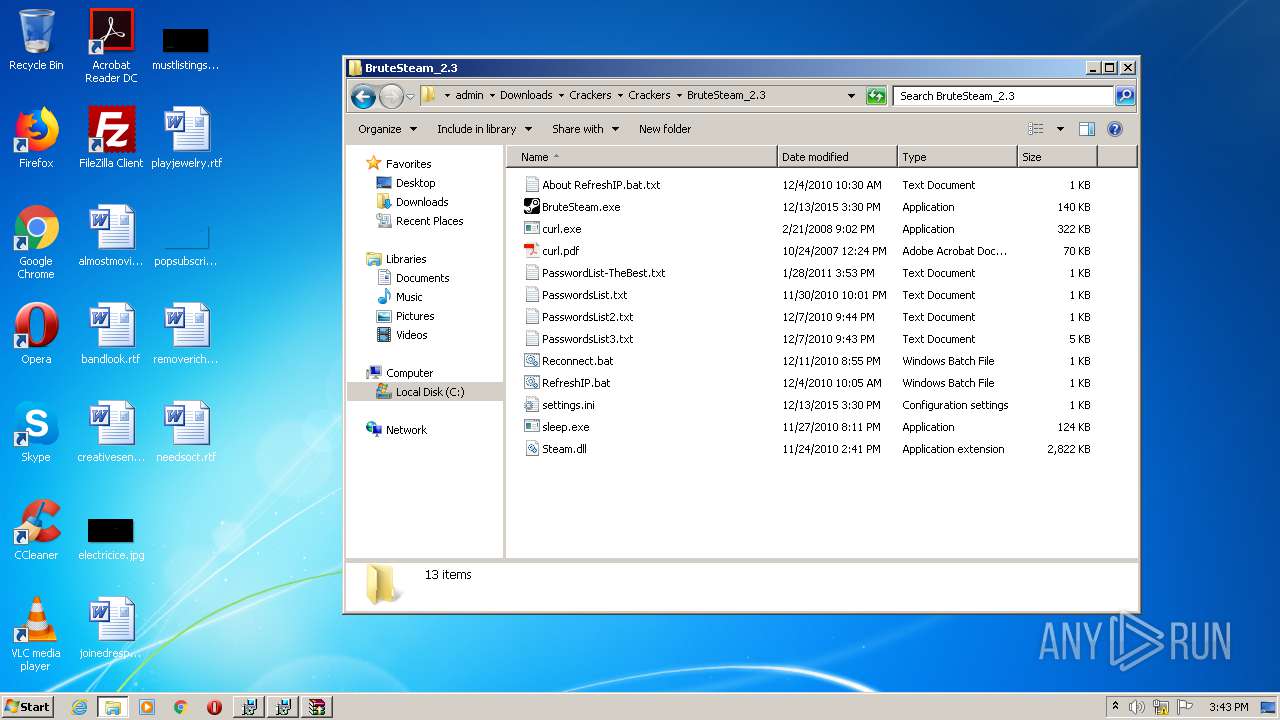The height and width of the screenshot is (720, 1280).
Task: Open the view options dropdown arrow
Action: [x=1060, y=129]
